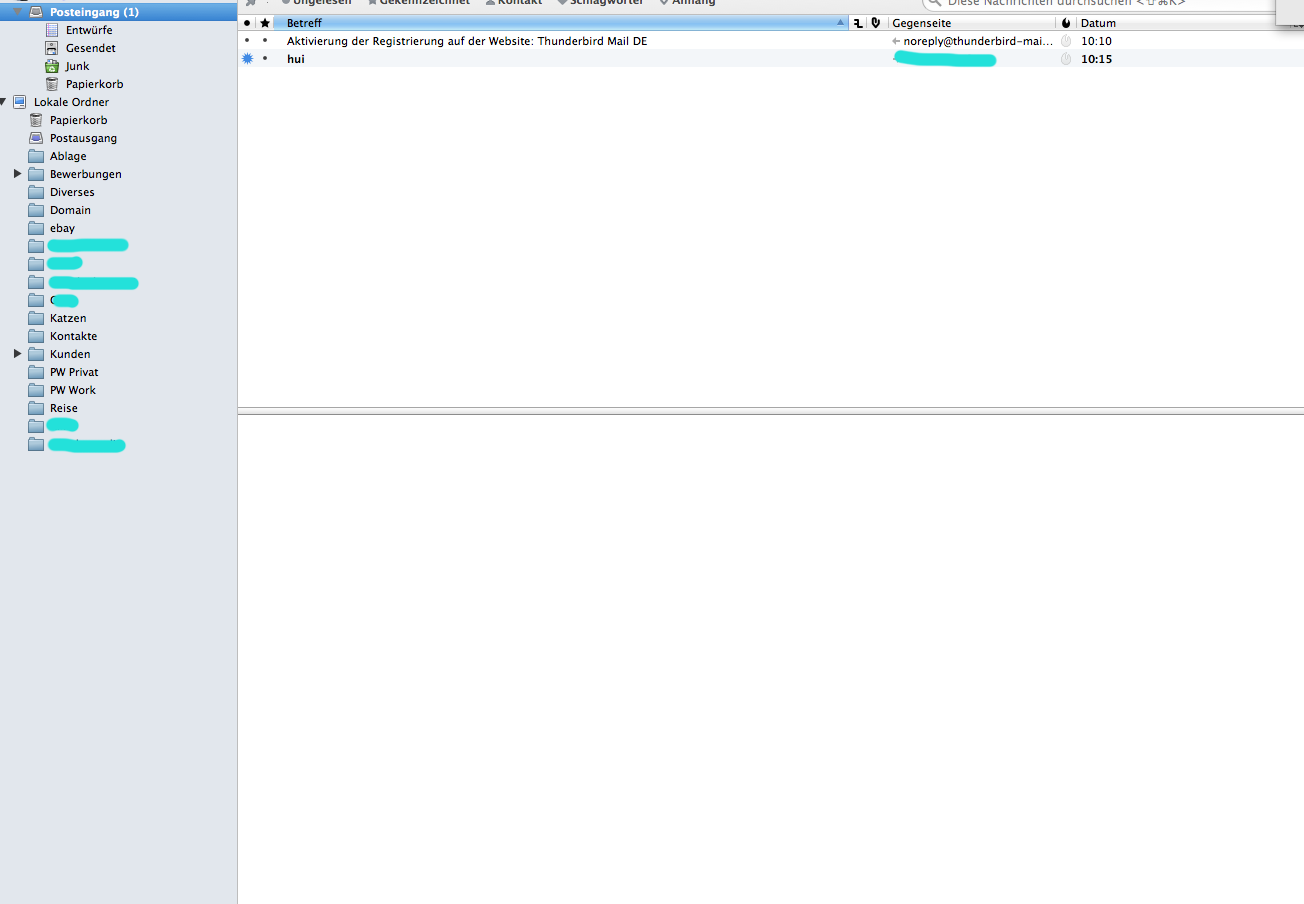Click the Reise folder icon

coord(36,408)
